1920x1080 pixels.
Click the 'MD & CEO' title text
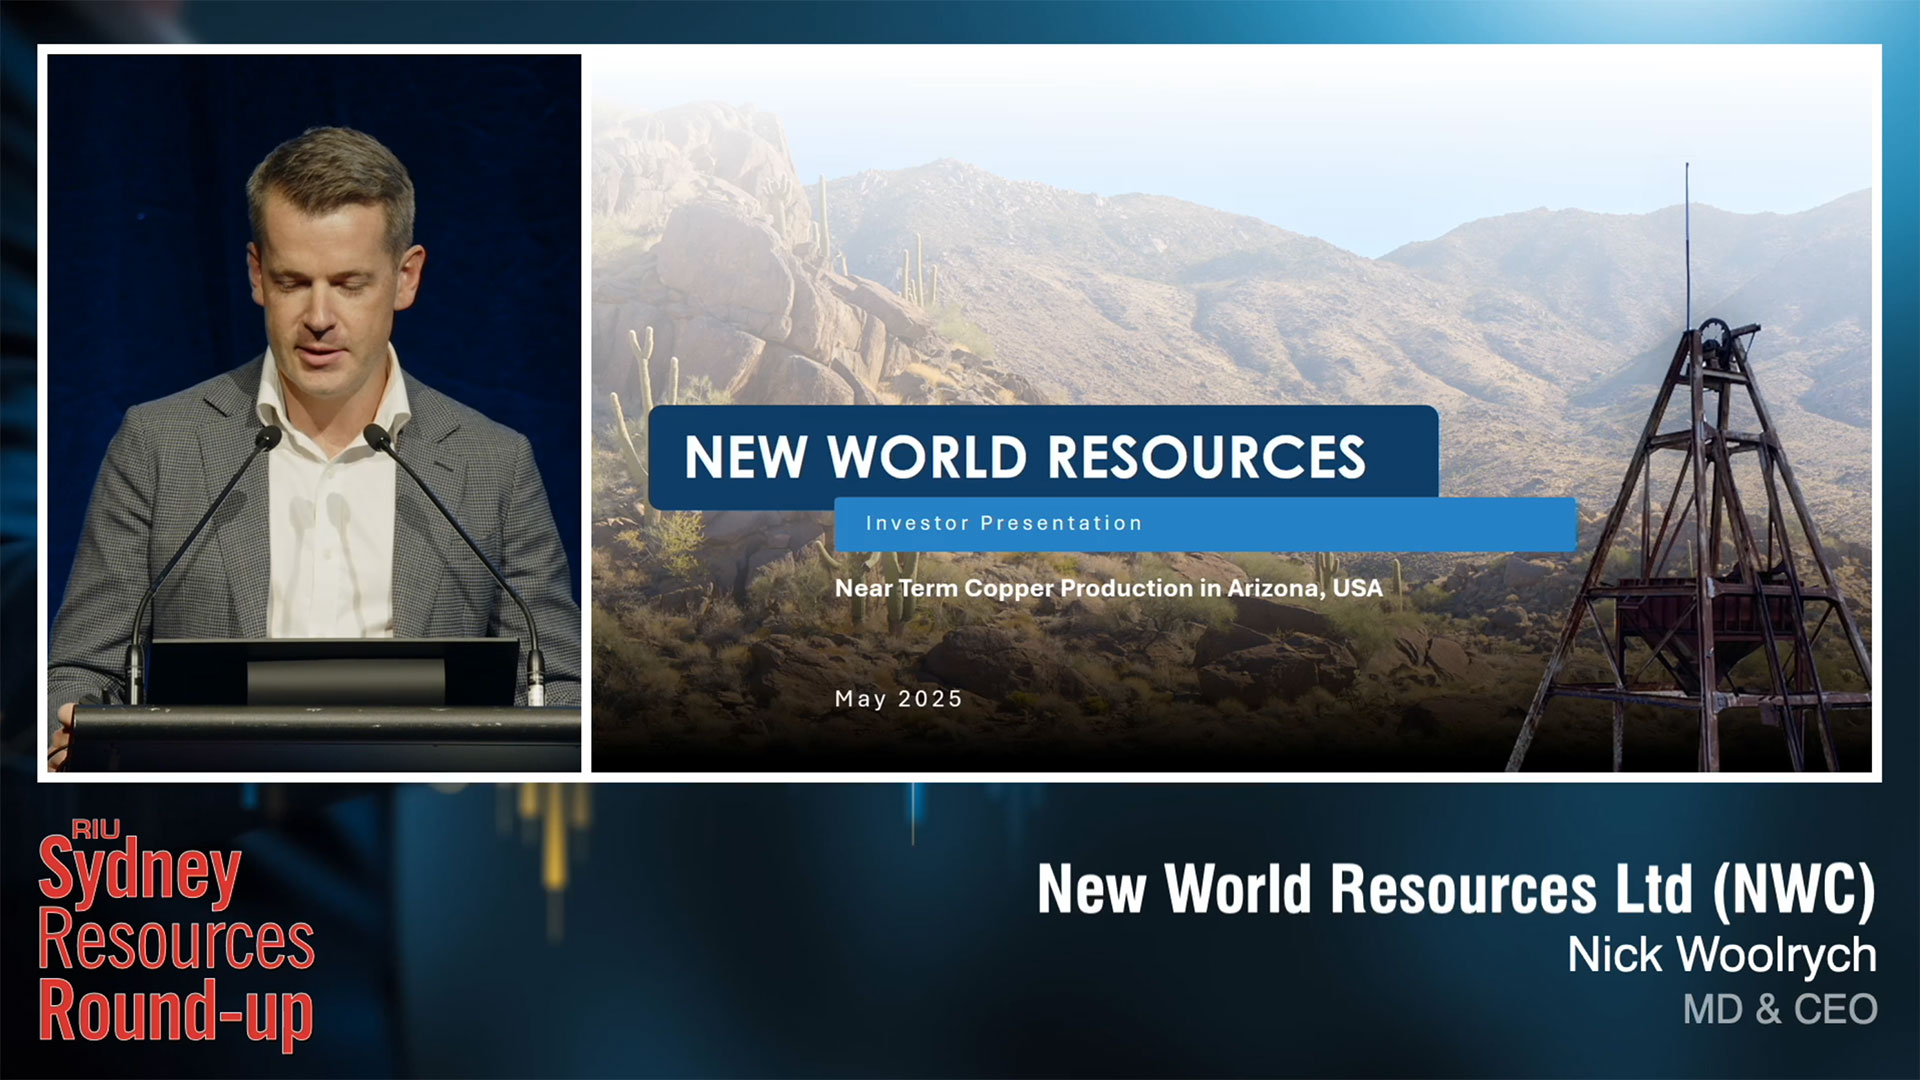pos(1780,1010)
